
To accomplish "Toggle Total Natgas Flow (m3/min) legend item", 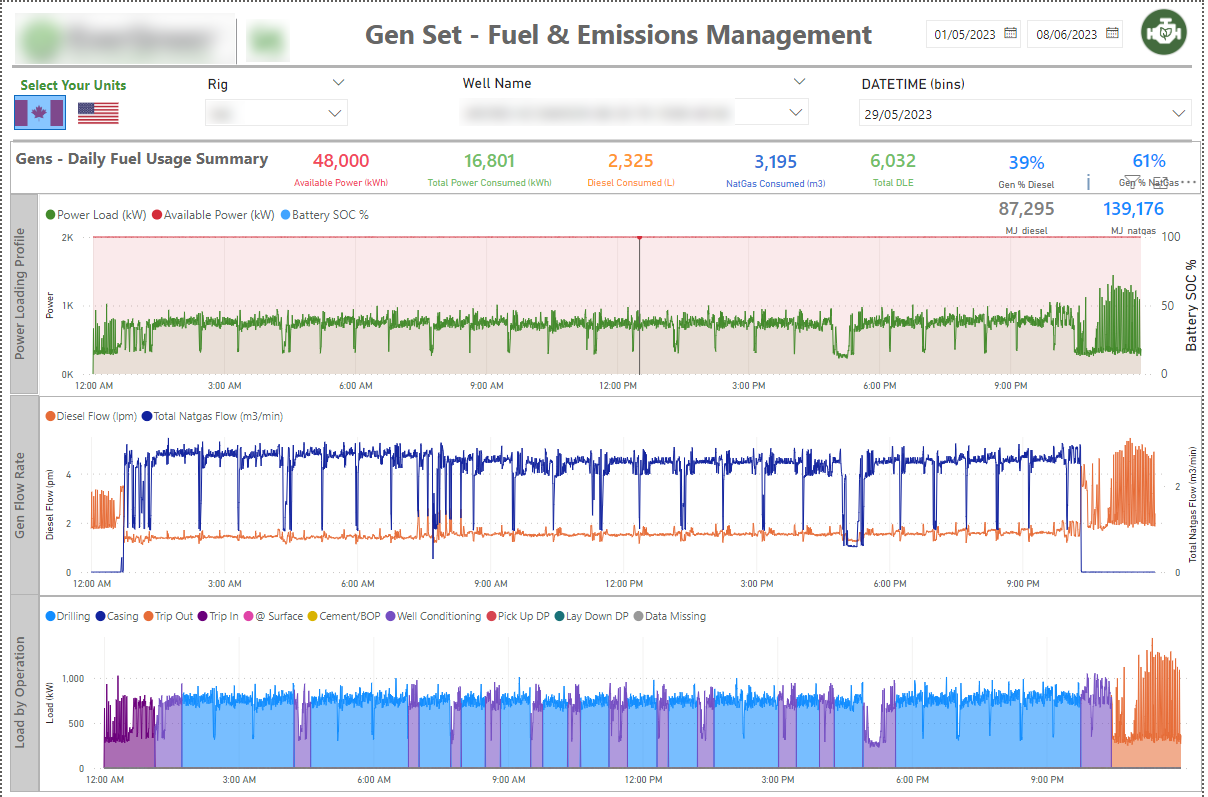I will 212,416.
